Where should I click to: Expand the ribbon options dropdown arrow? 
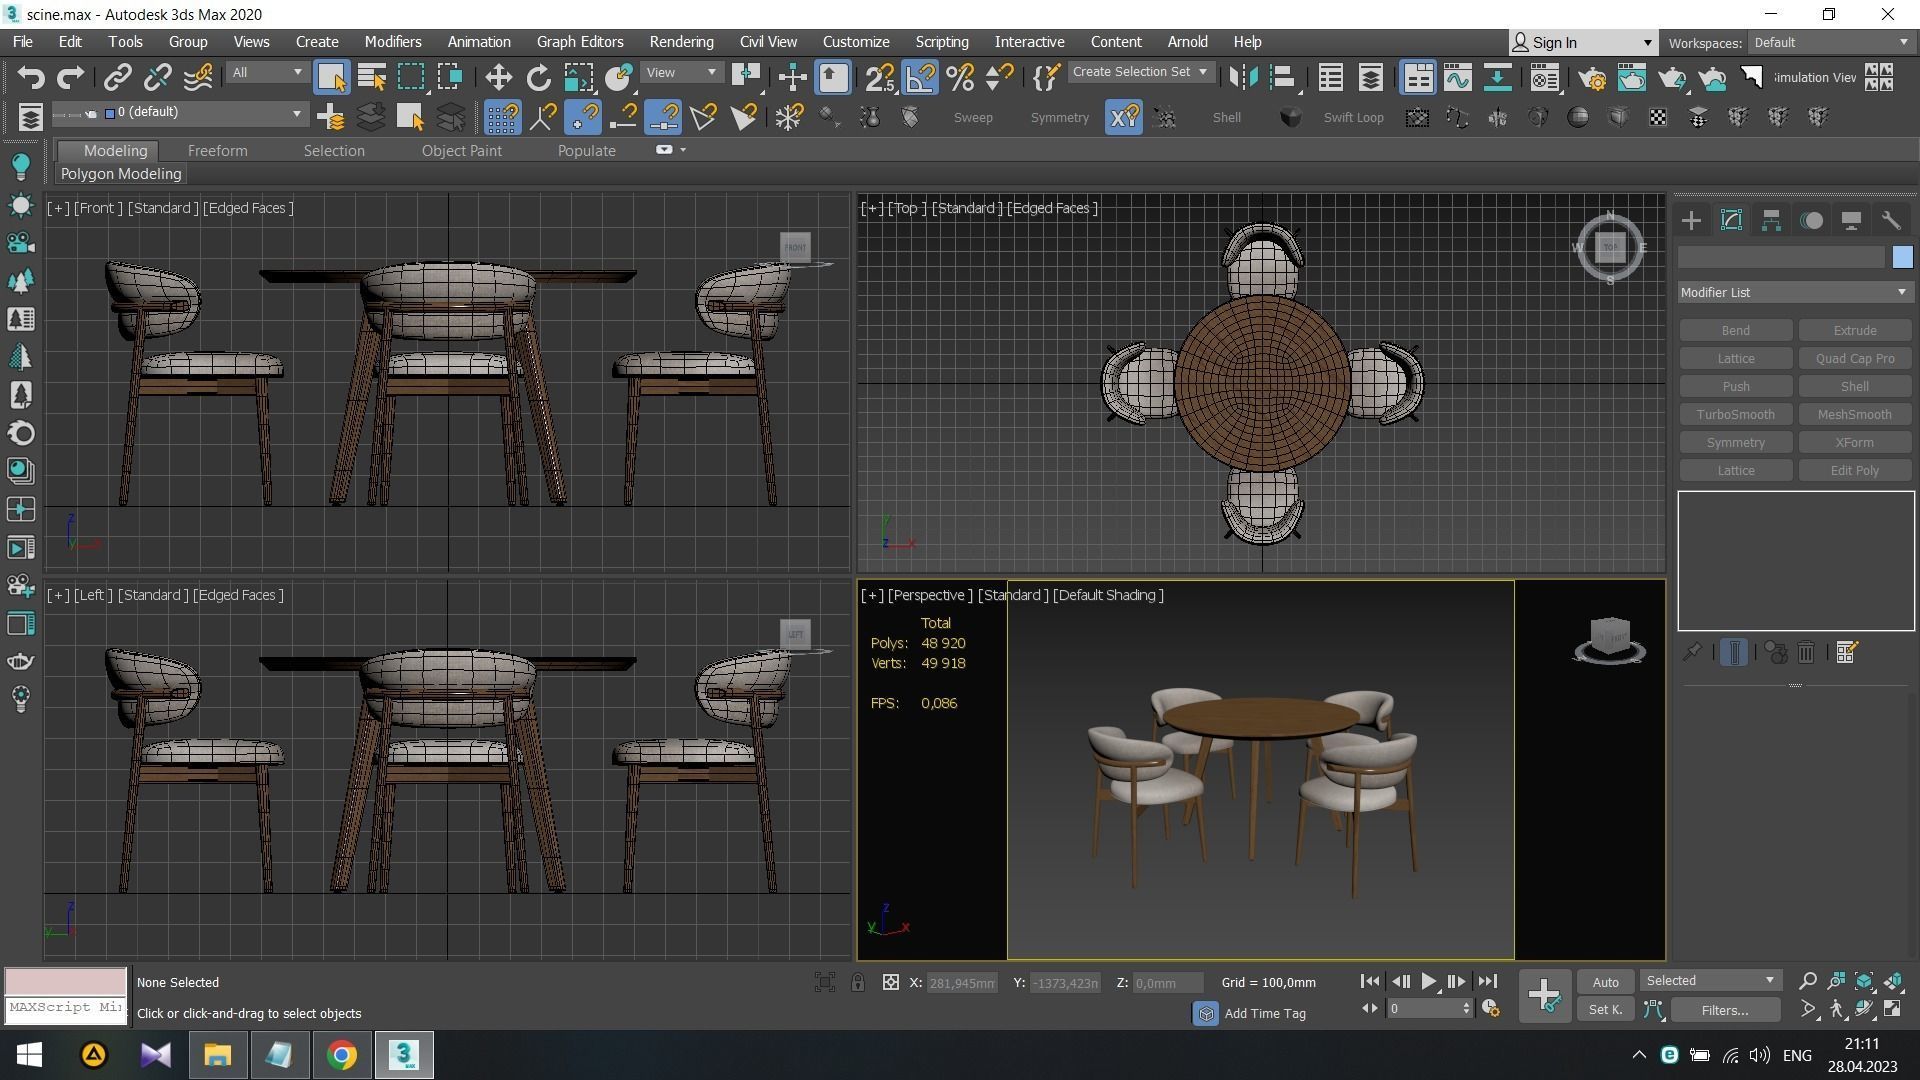coord(683,150)
